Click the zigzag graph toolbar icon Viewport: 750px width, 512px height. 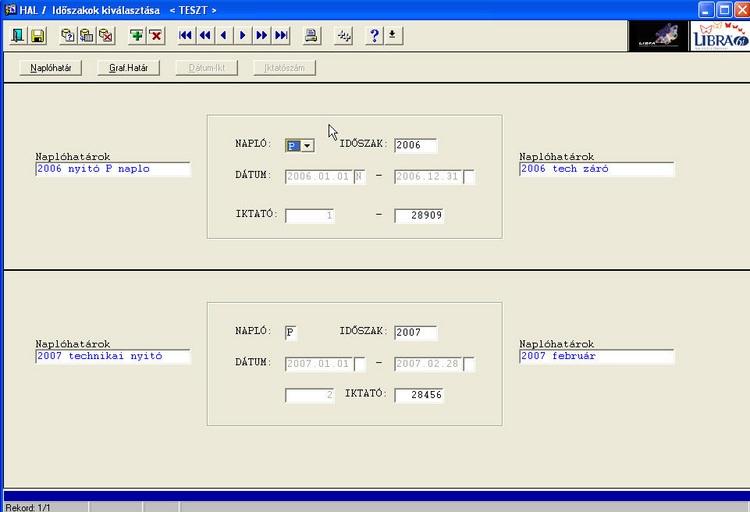coord(344,35)
